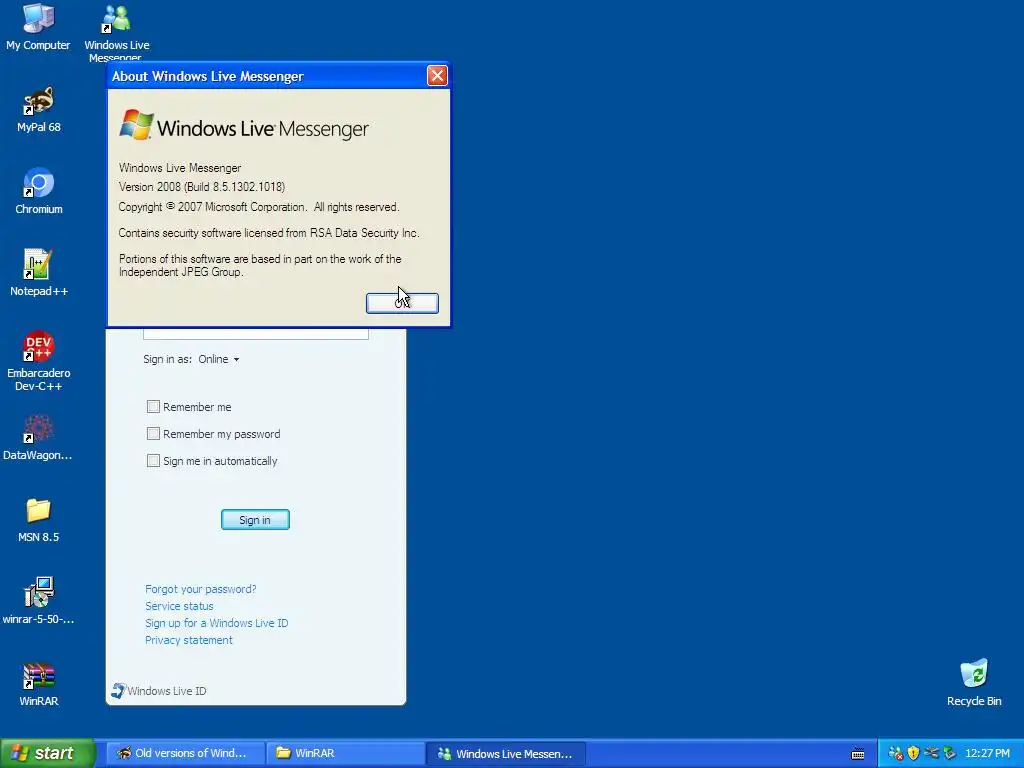1024x768 pixels.
Task: Select the Chromium desktop shortcut
Action: tap(39, 191)
